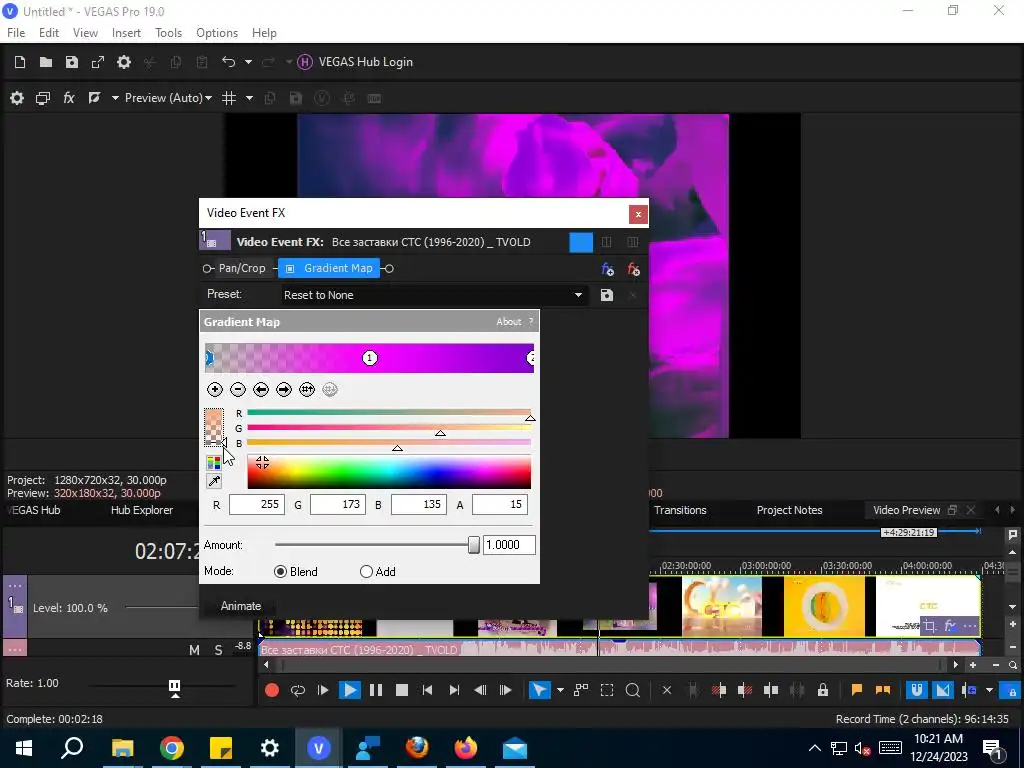Click the Render As export icon
Screen dimensions: 1024x768
coord(98,62)
